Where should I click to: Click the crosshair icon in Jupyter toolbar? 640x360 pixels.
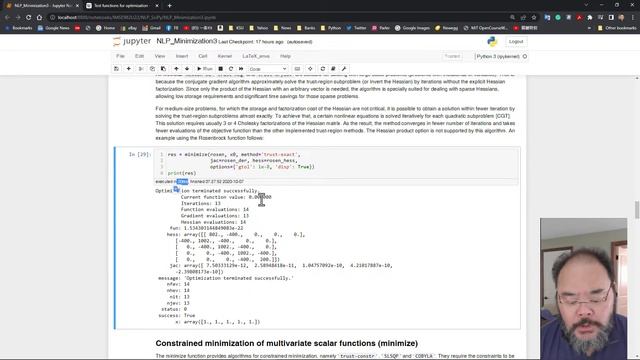pos(310,69)
